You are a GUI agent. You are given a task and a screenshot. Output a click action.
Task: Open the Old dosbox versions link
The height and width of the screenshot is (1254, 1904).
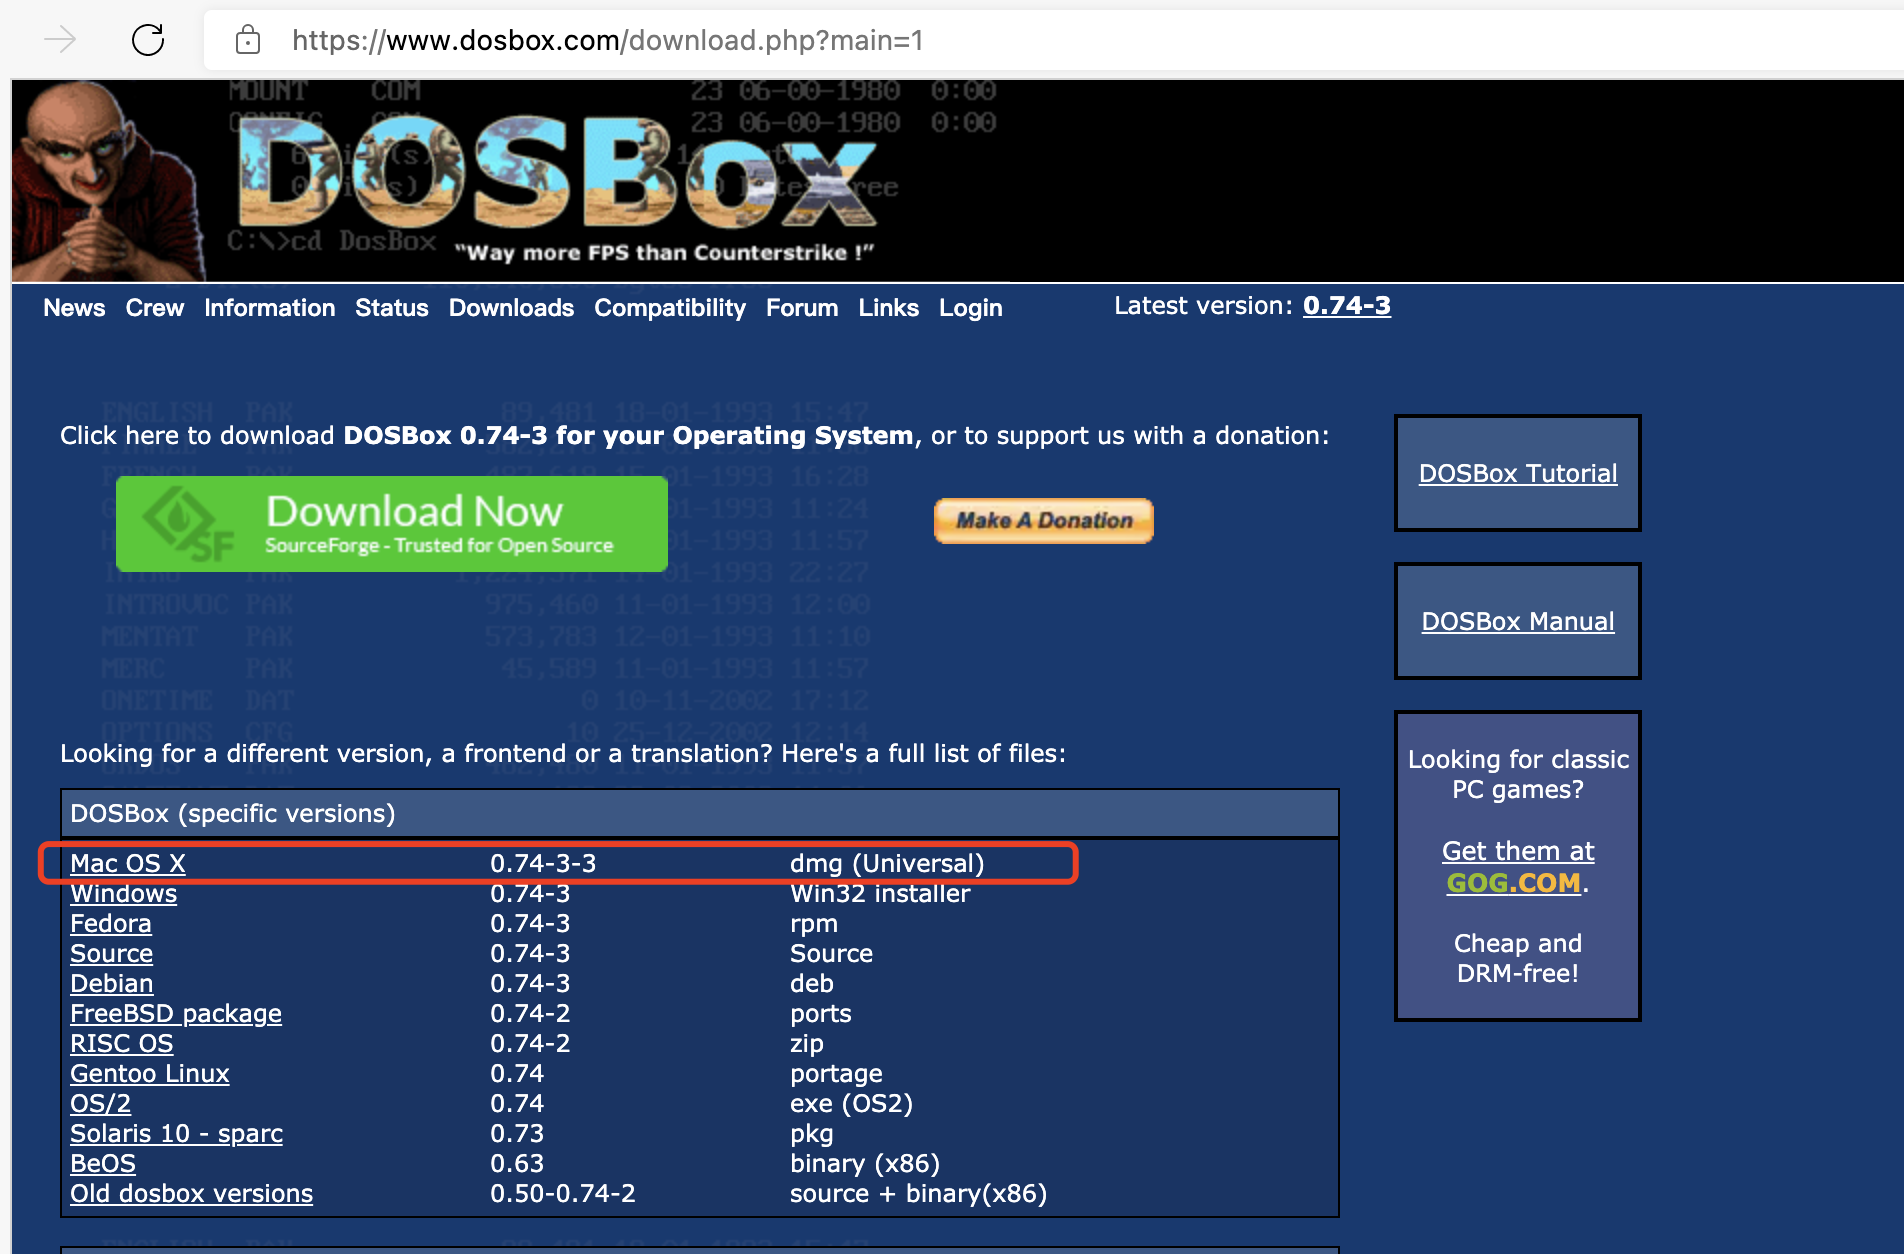pyautogui.click(x=191, y=1193)
